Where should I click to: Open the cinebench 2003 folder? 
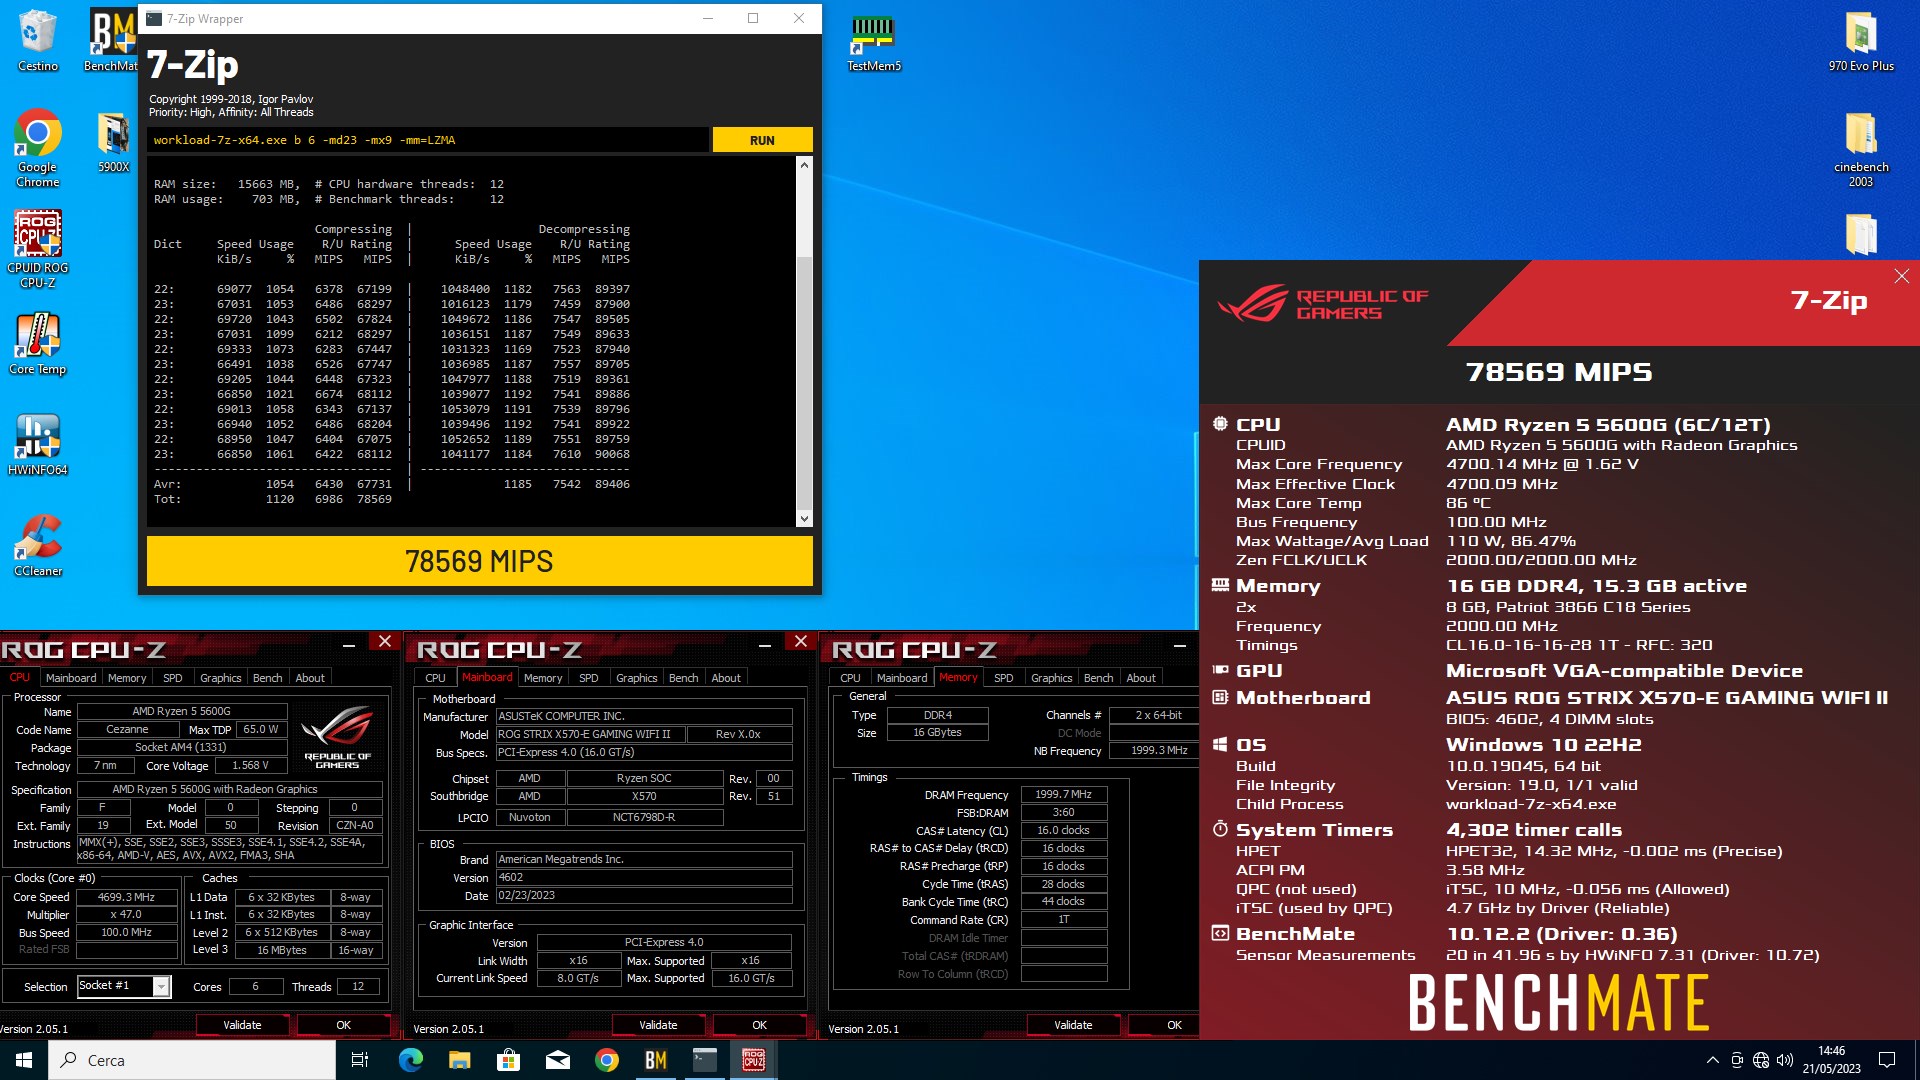pos(1861,148)
